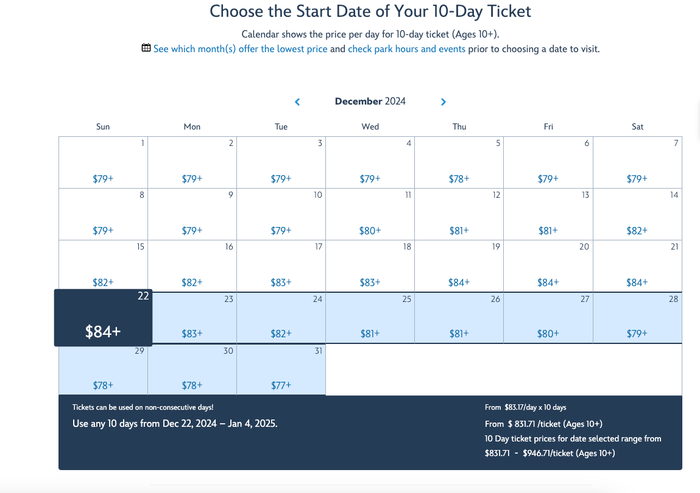
Task: Select December 24 at $82+
Action: coord(281,318)
